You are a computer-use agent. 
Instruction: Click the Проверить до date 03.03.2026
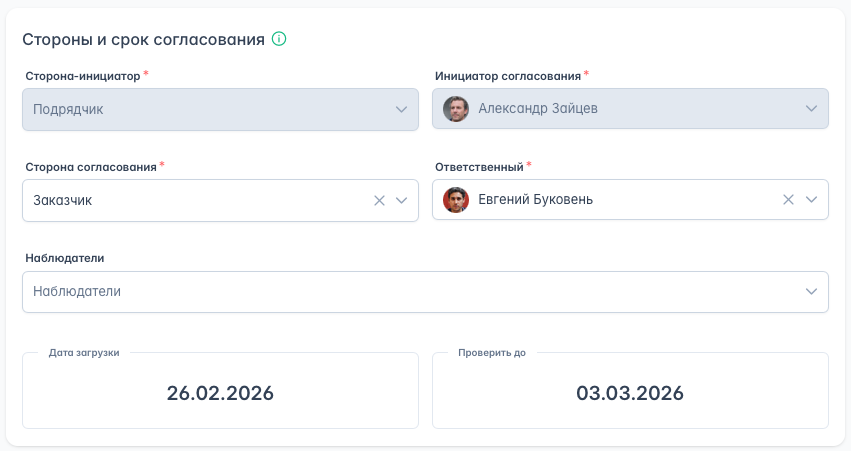click(x=630, y=393)
